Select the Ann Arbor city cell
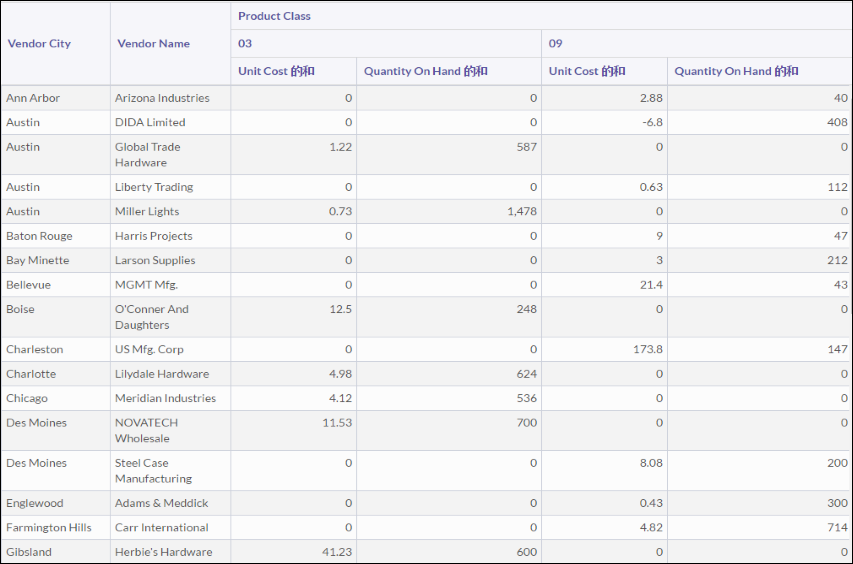 click(x=33, y=98)
